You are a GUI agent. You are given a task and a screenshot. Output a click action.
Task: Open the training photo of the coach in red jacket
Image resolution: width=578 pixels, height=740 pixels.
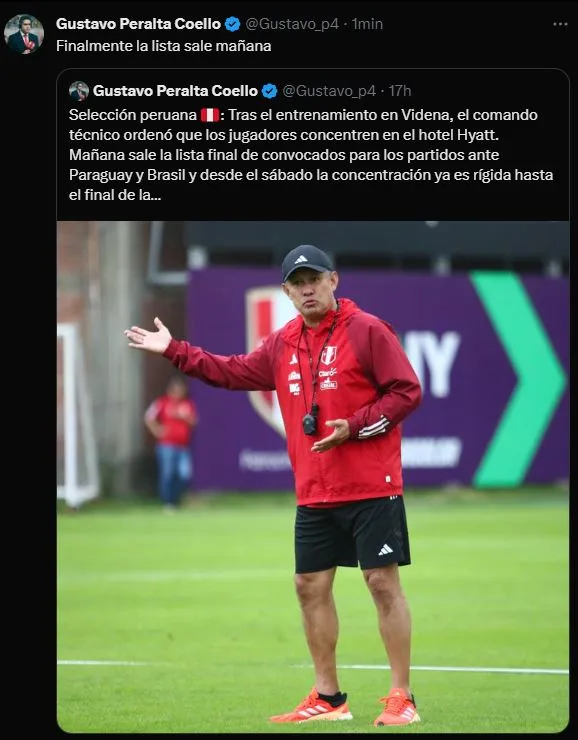[x=313, y=477]
